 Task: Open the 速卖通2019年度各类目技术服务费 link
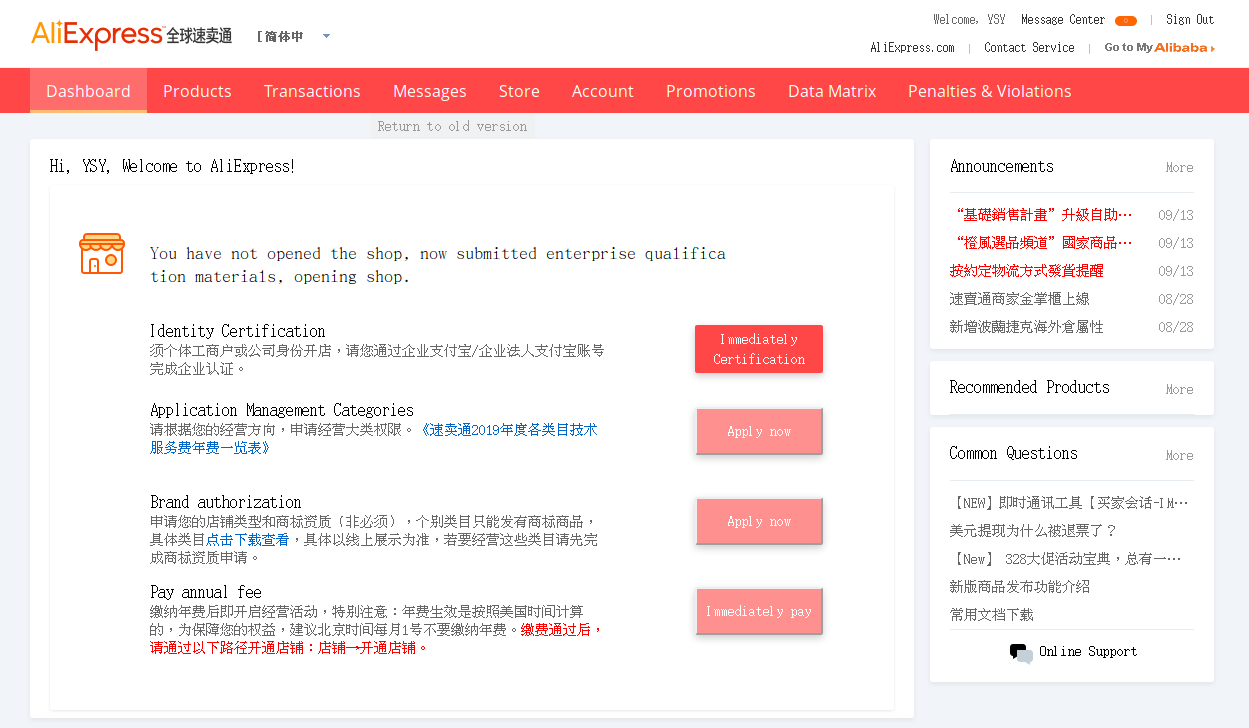(x=373, y=438)
